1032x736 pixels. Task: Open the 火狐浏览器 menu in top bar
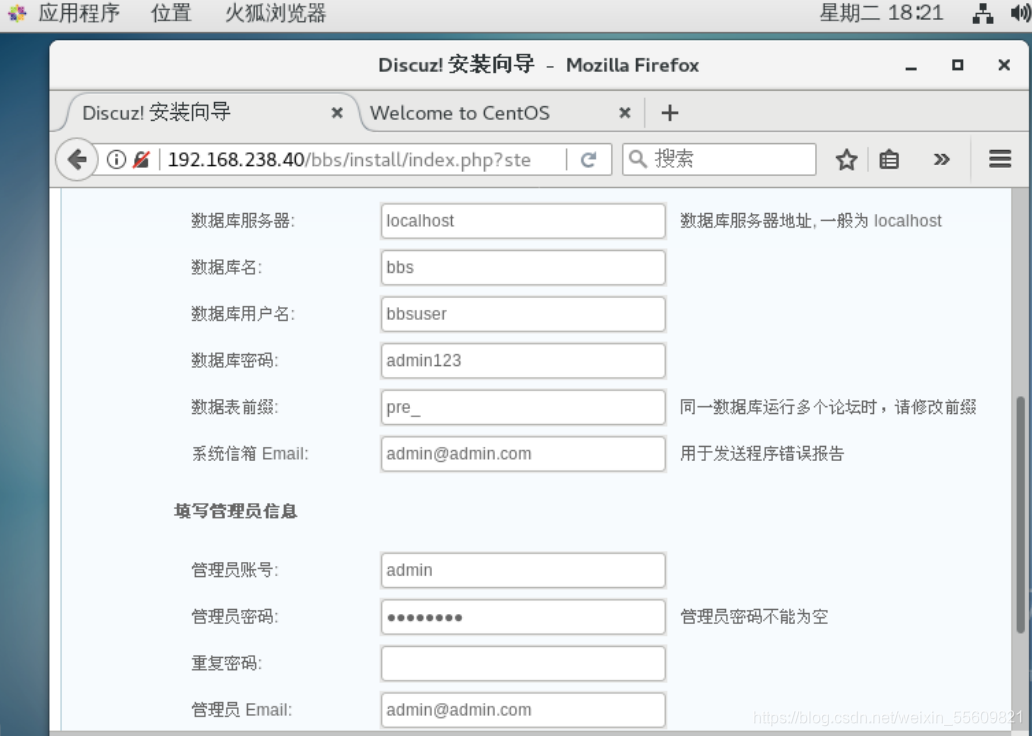[x=275, y=13]
